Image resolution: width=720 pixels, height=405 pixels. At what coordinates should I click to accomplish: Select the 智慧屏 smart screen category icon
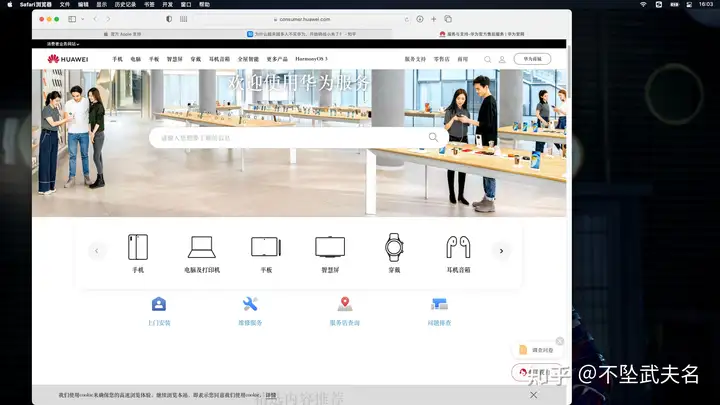(x=330, y=247)
